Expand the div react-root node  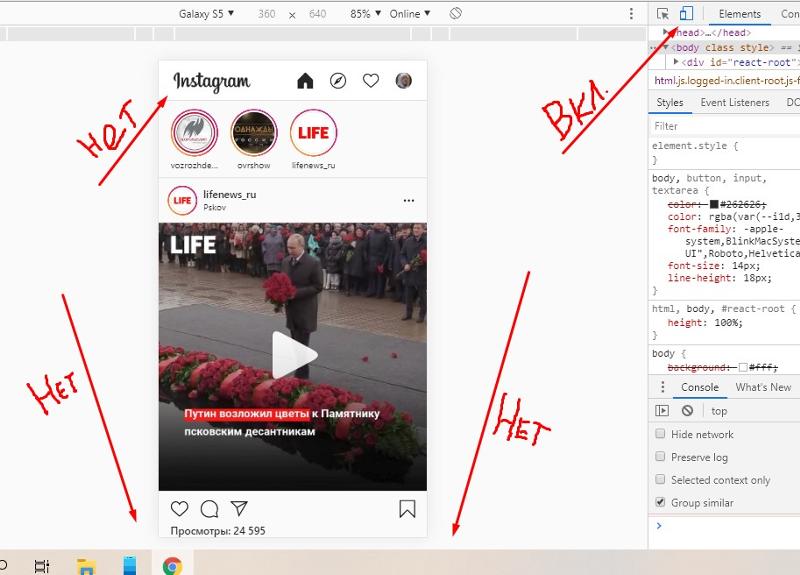click(x=676, y=62)
